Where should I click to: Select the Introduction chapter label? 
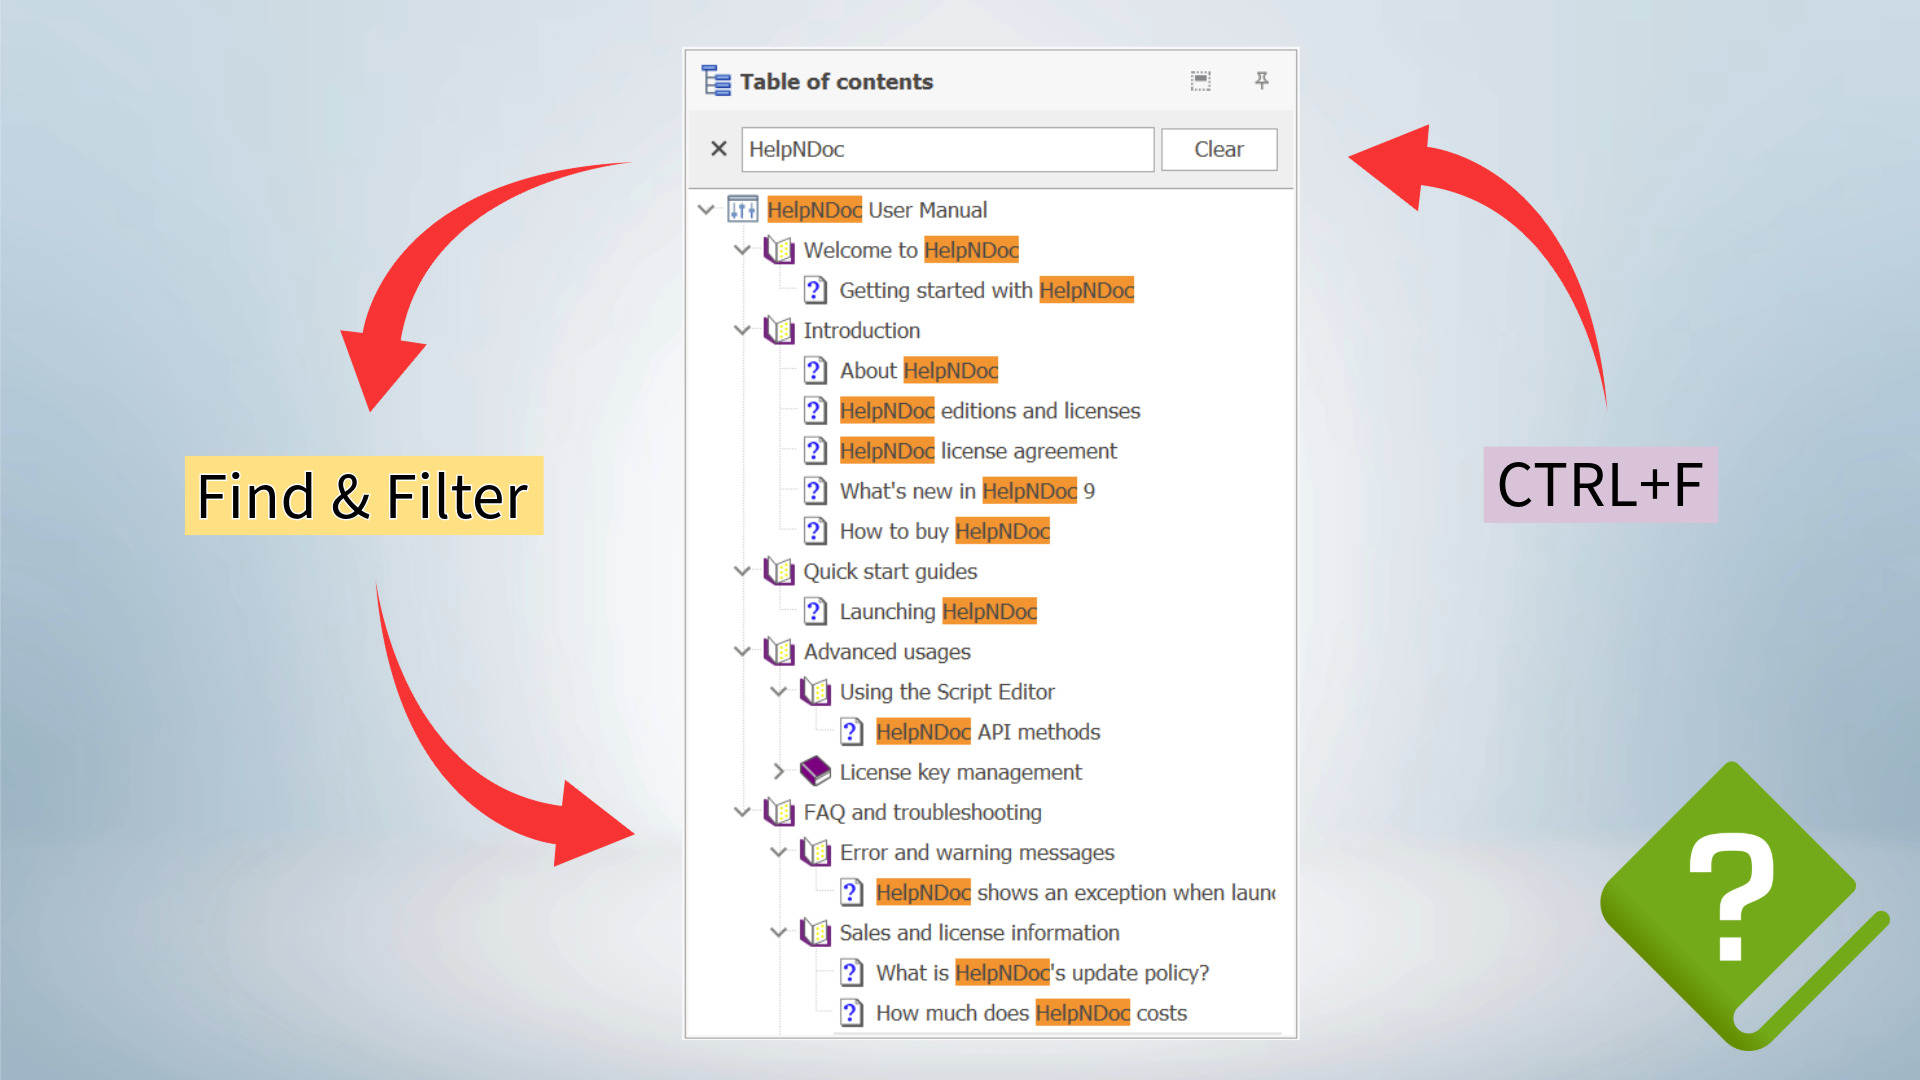click(861, 330)
